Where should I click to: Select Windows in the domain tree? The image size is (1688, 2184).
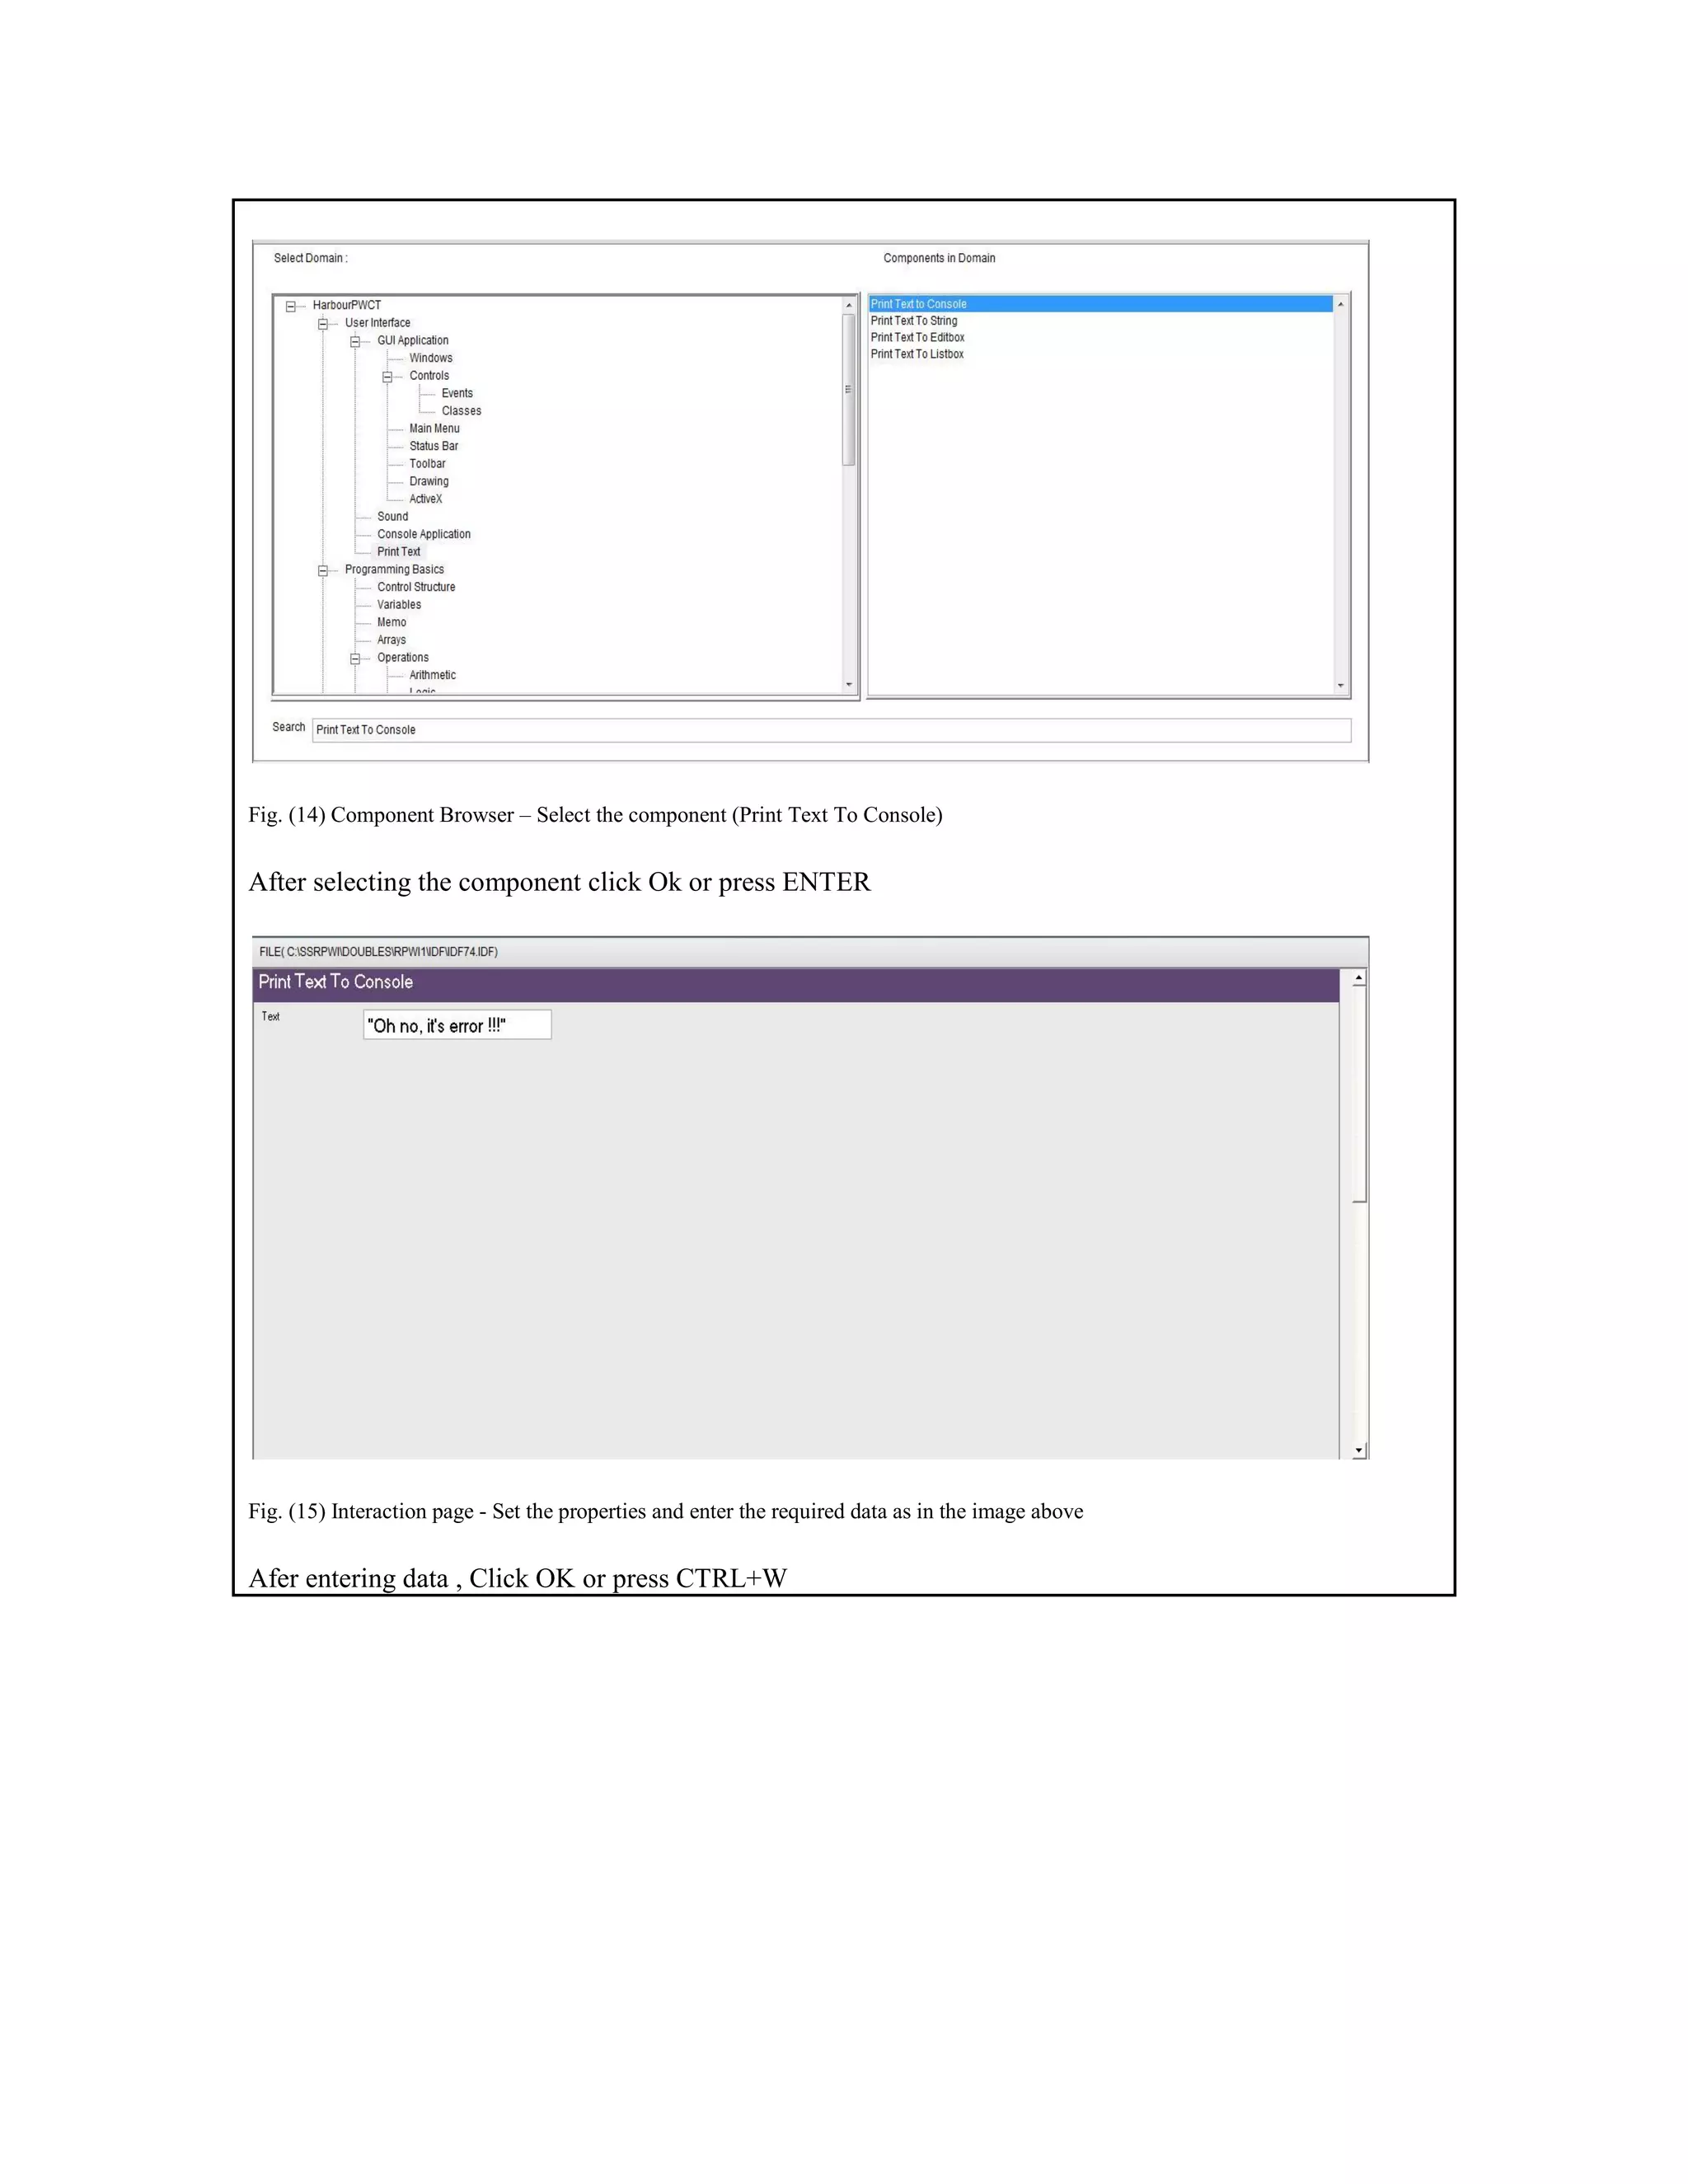(x=430, y=358)
